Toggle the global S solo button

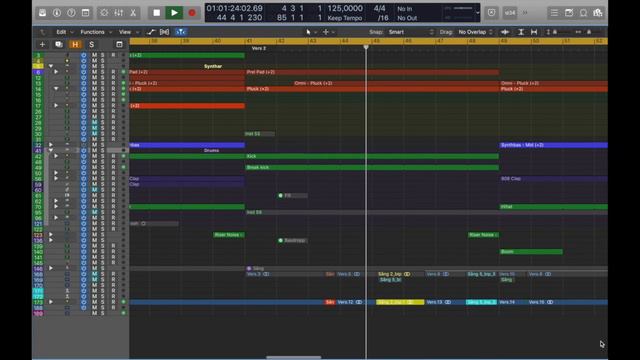point(91,44)
